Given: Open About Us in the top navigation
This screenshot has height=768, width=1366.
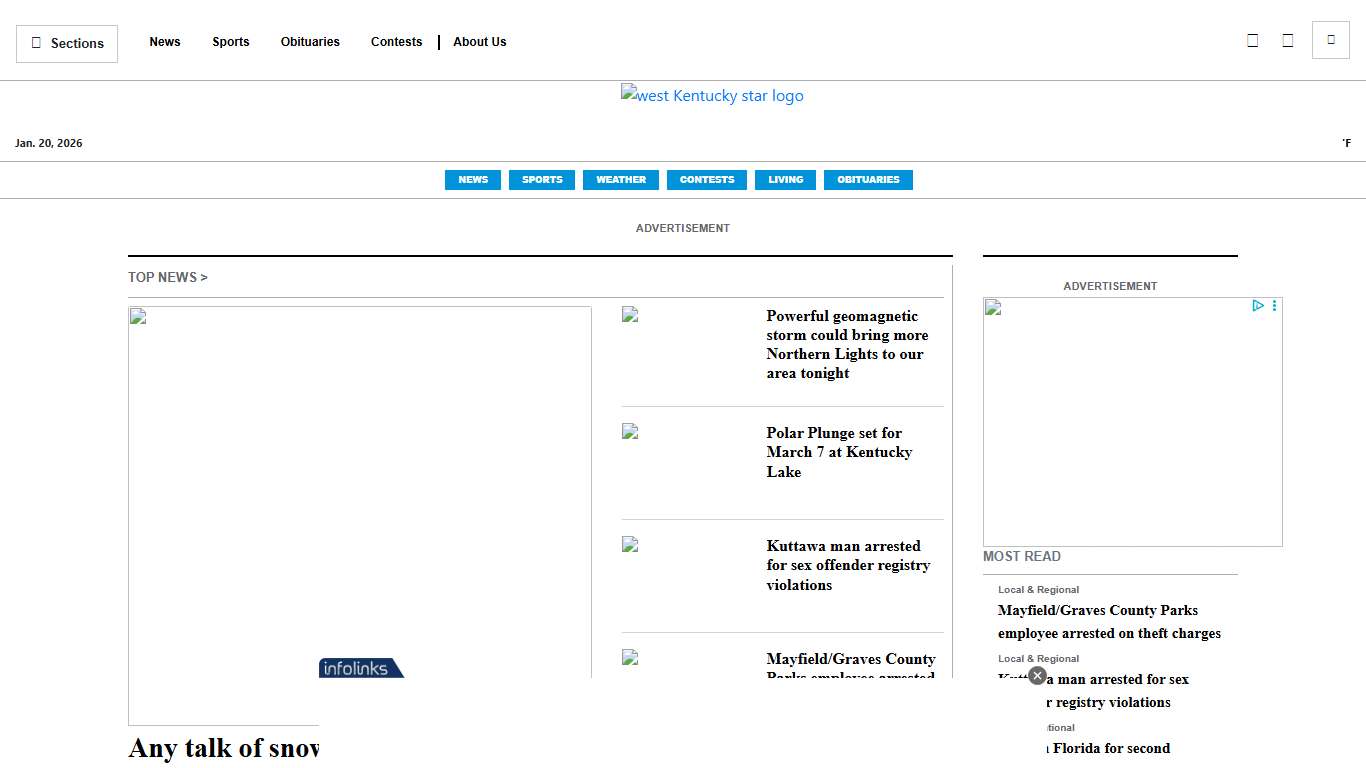Looking at the screenshot, I should tap(479, 42).
